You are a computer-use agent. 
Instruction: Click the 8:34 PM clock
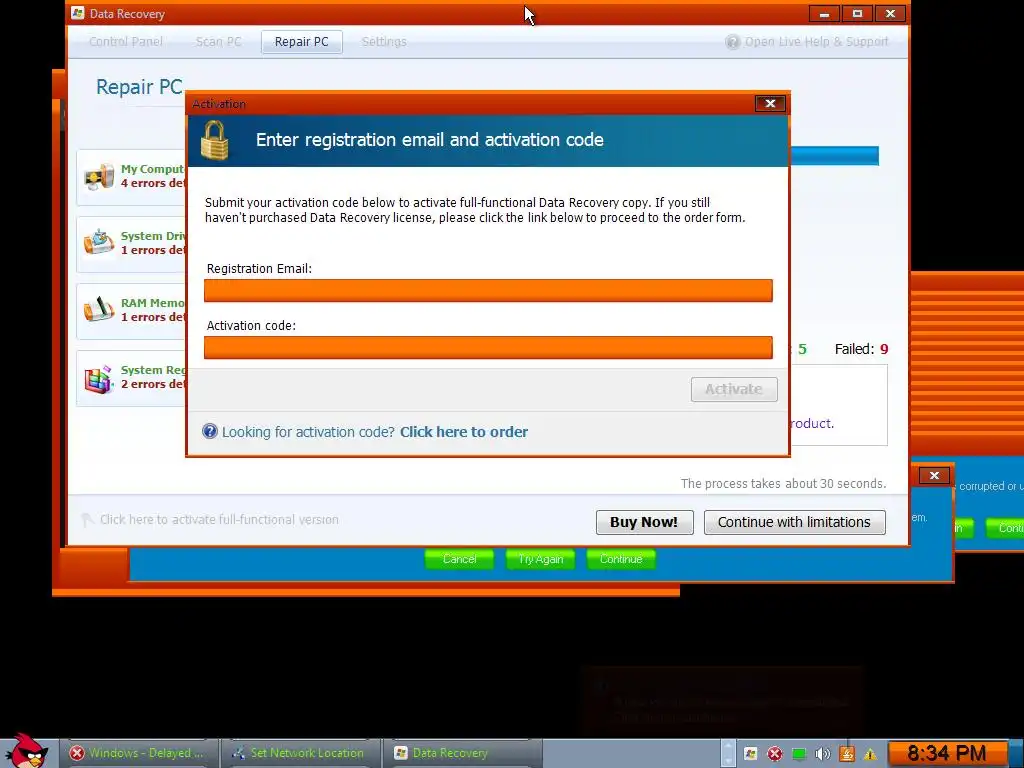click(x=946, y=754)
